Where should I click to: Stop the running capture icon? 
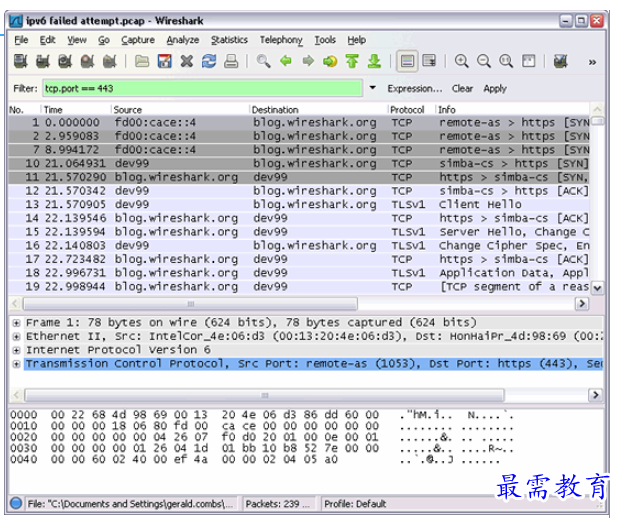[x=87, y=61]
